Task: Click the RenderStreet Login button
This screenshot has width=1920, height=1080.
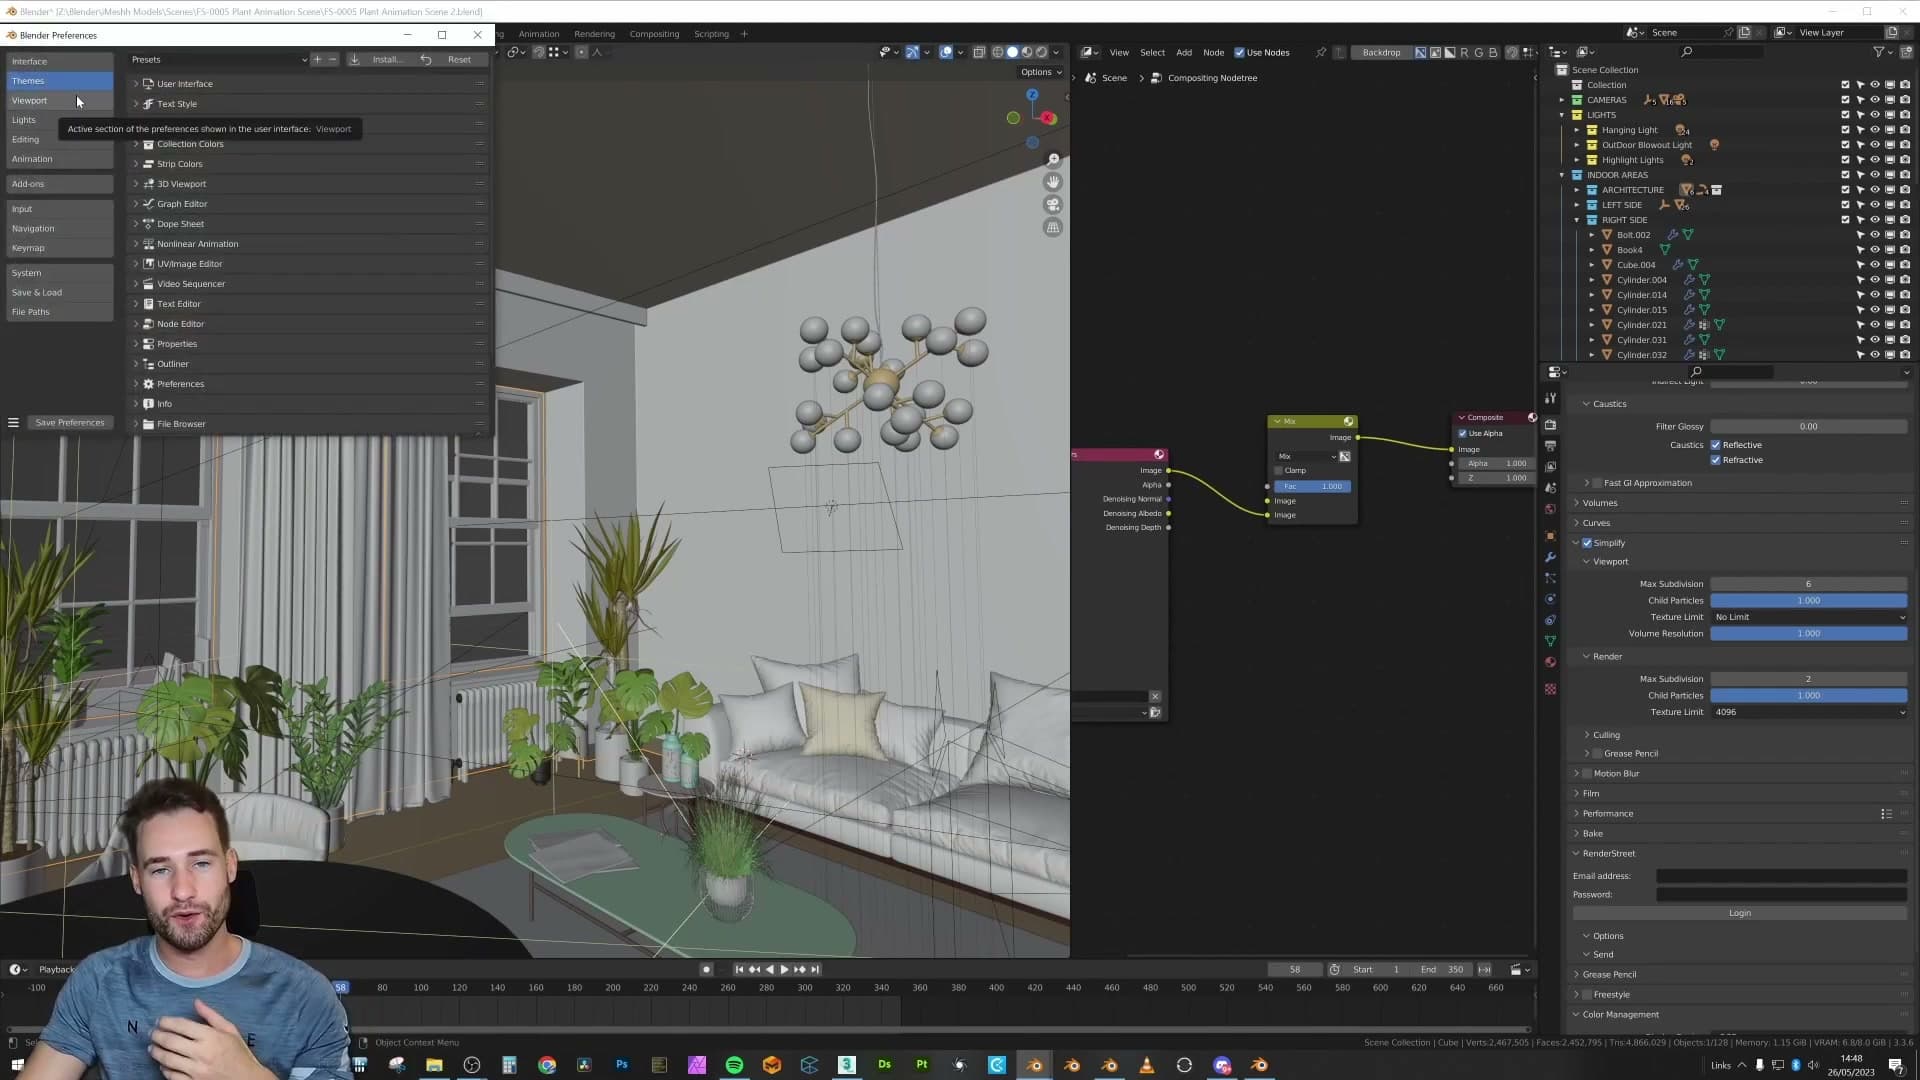Action: (1739, 913)
